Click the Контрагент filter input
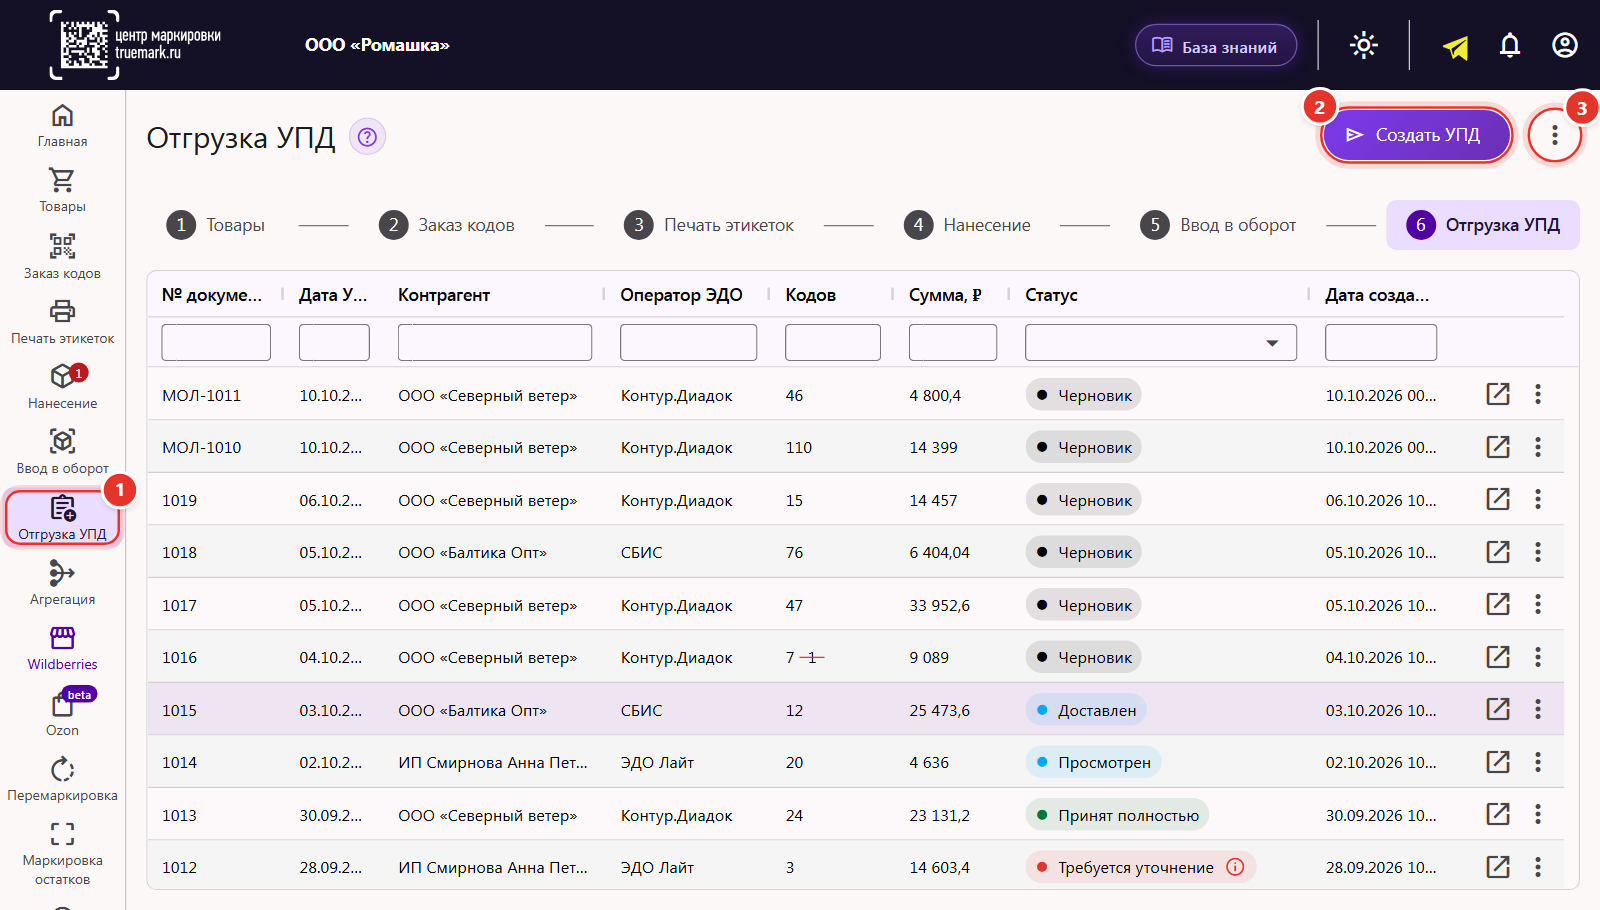 (x=495, y=342)
